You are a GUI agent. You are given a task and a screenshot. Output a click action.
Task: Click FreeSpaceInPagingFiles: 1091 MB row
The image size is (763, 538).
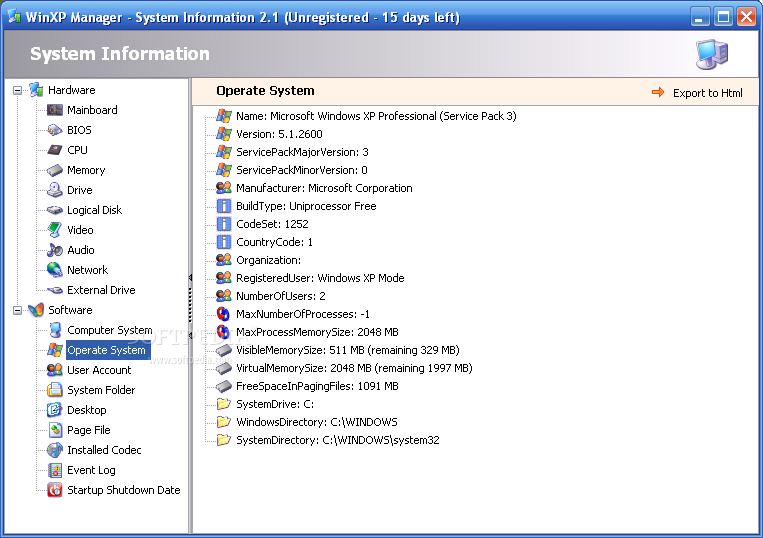pyautogui.click(x=317, y=386)
